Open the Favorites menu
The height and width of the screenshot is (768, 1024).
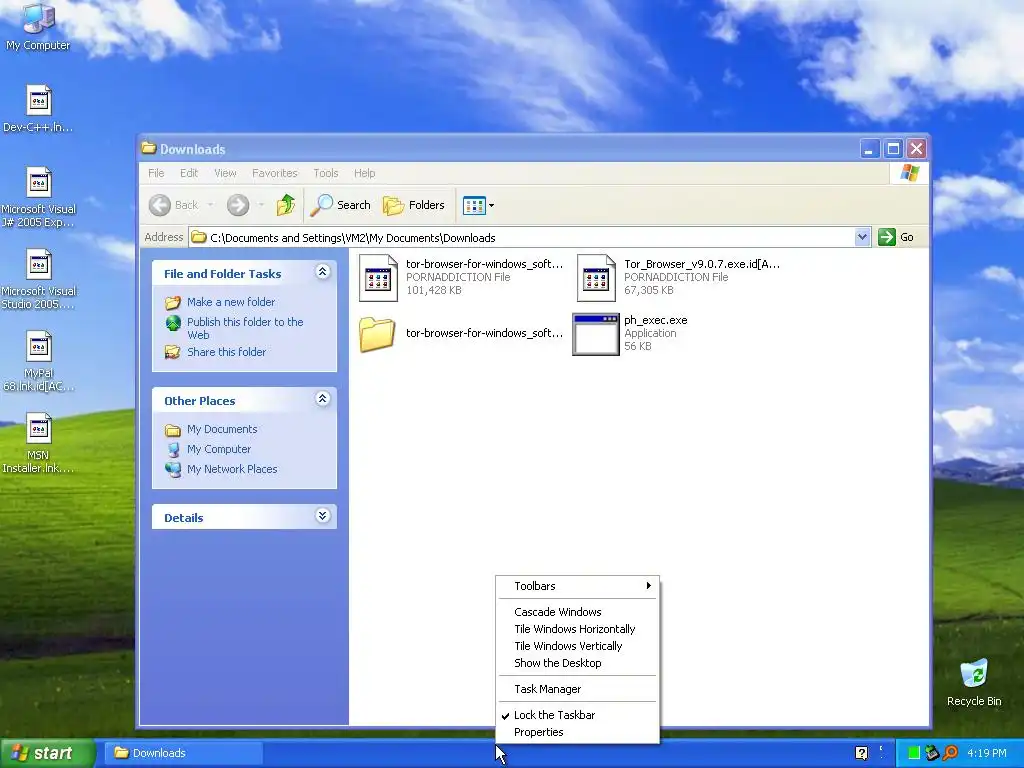click(x=275, y=173)
